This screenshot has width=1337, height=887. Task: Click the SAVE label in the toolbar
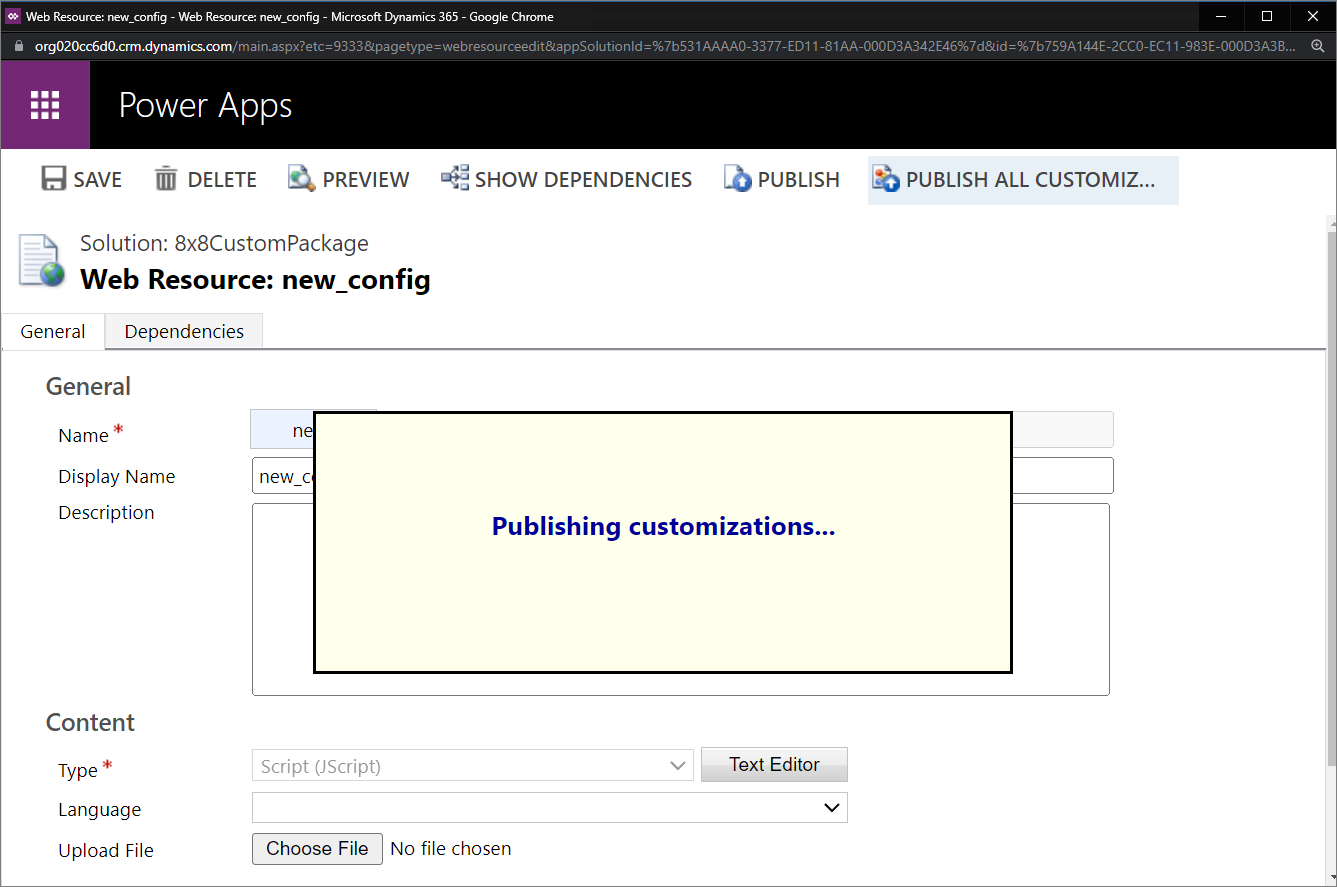(98, 180)
